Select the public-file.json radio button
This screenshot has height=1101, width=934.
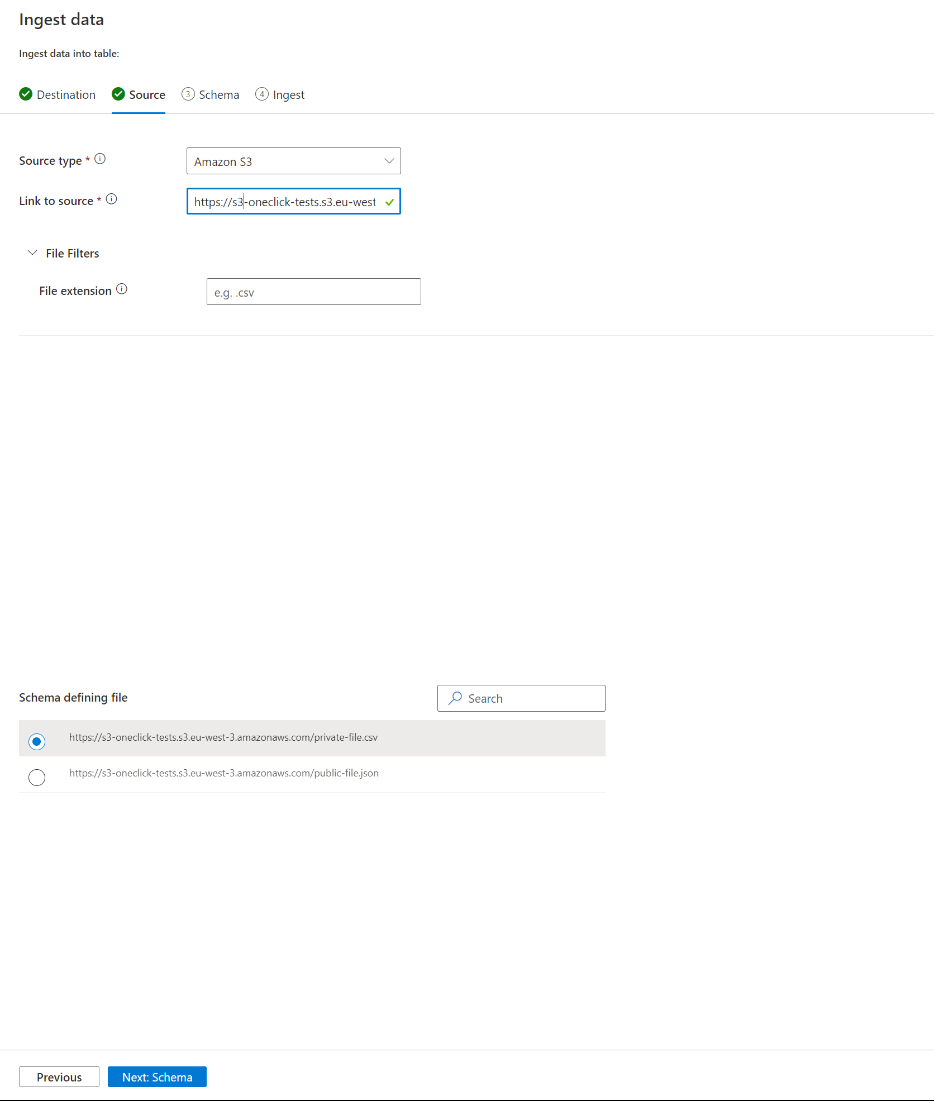pos(37,777)
